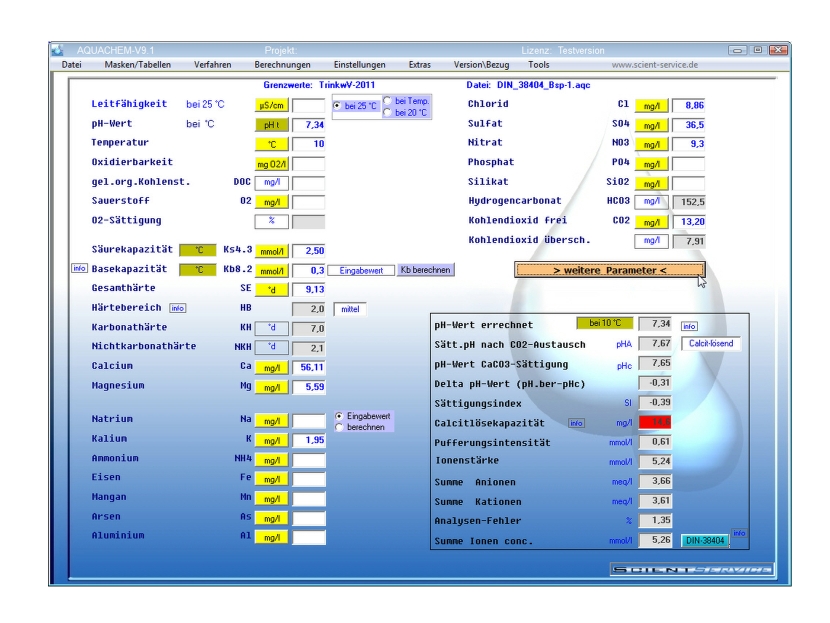The height and width of the screenshot is (623, 830).
Task: Open the Calcitlösekapazität info icon
Action: (575, 423)
